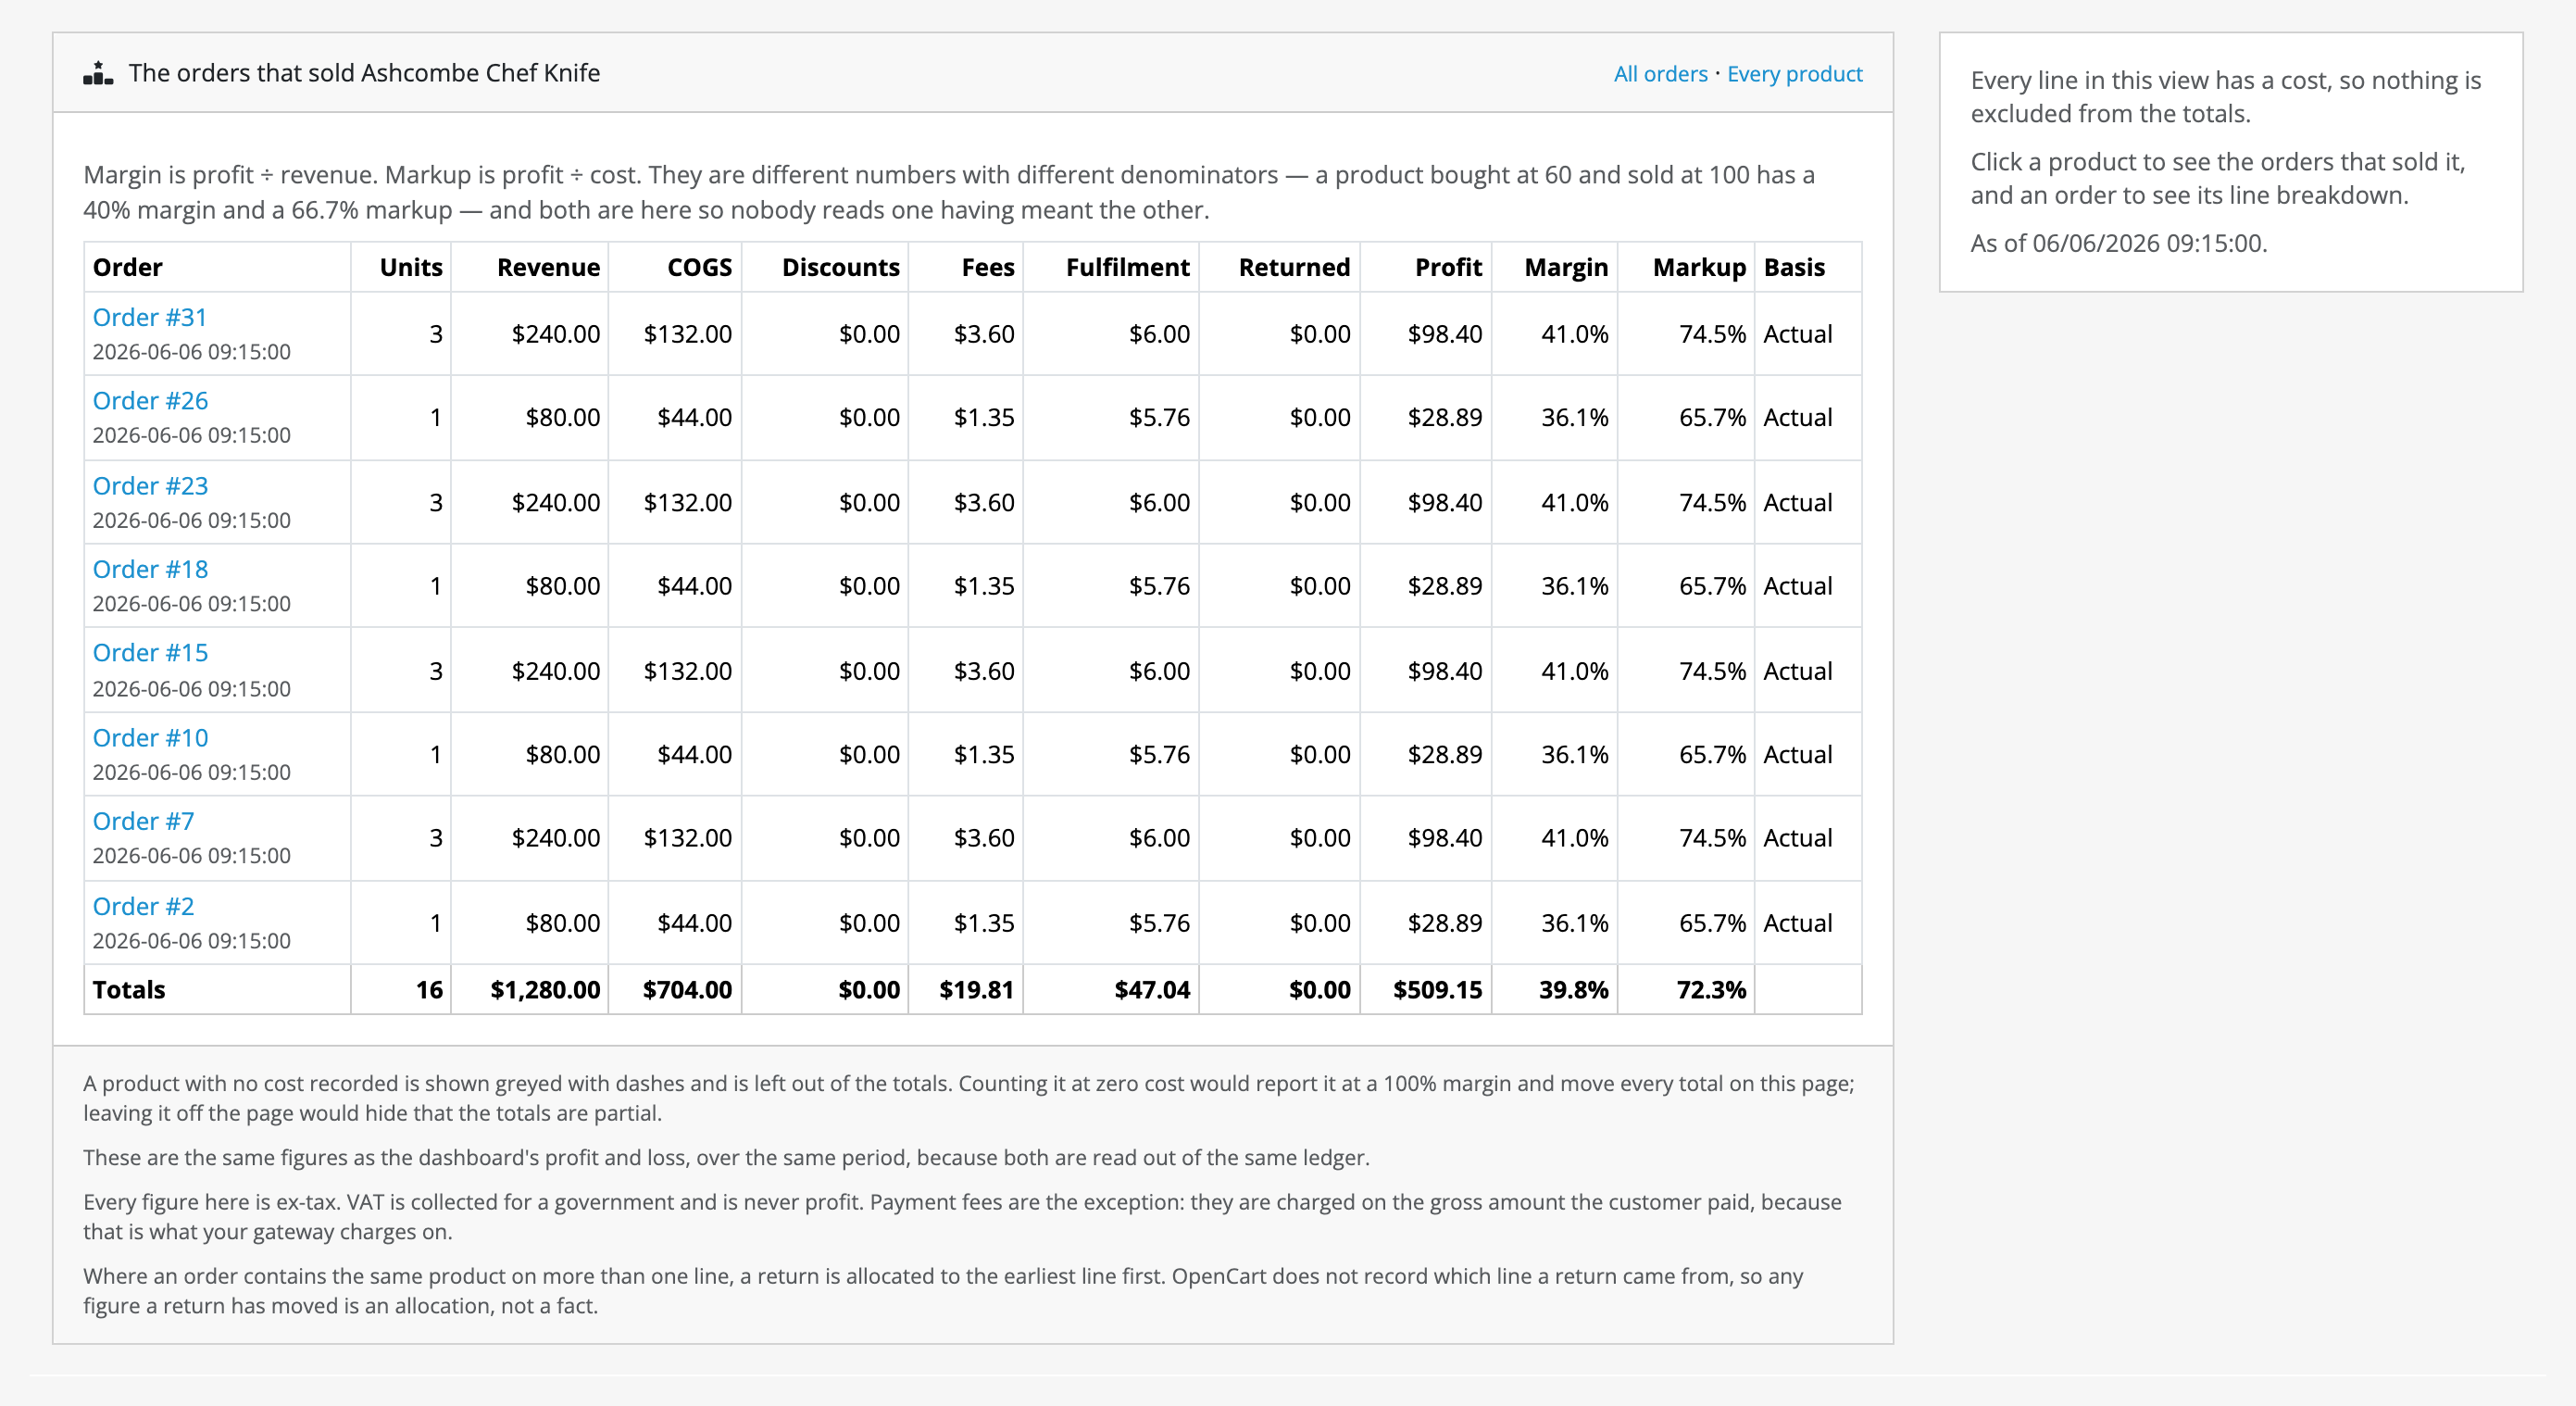
Task: Select Order #23 margin 41.0%
Action: tap(1574, 502)
